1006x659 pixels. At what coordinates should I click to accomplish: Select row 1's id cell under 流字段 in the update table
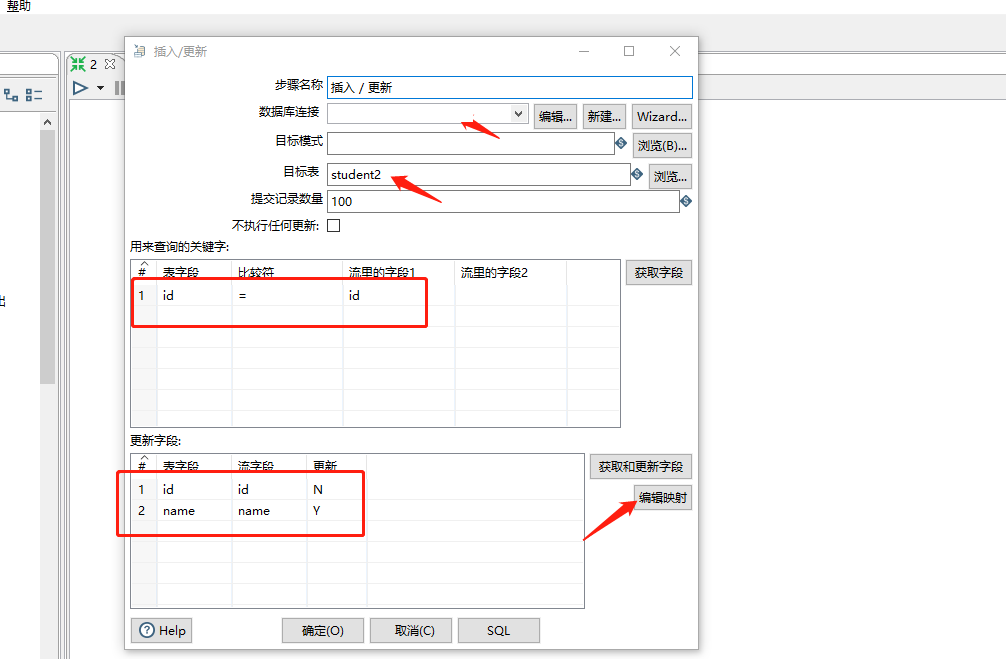pos(269,490)
